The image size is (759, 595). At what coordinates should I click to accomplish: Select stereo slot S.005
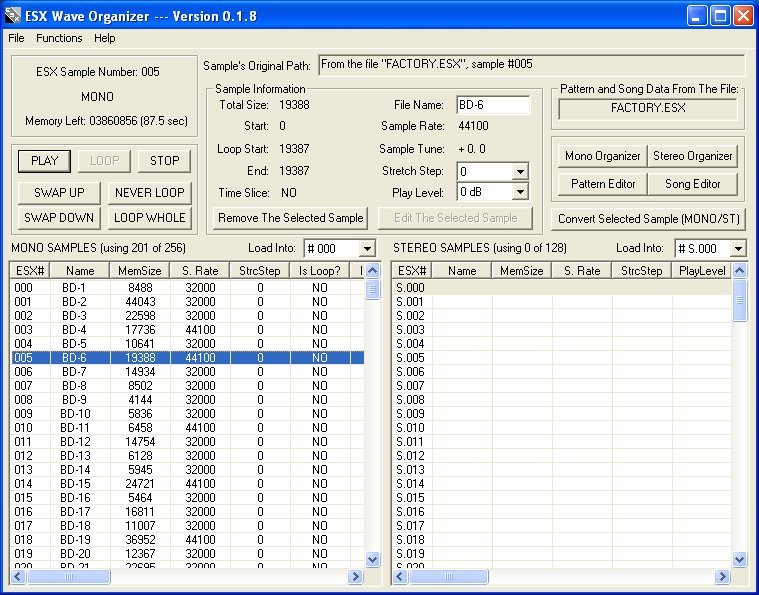pyautogui.click(x=562, y=358)
